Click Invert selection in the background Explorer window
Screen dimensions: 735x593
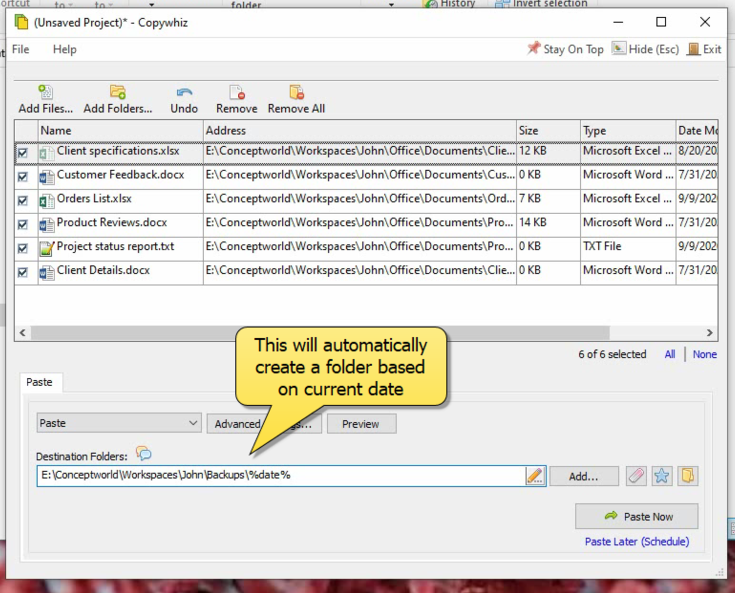[x=541, y=3]
